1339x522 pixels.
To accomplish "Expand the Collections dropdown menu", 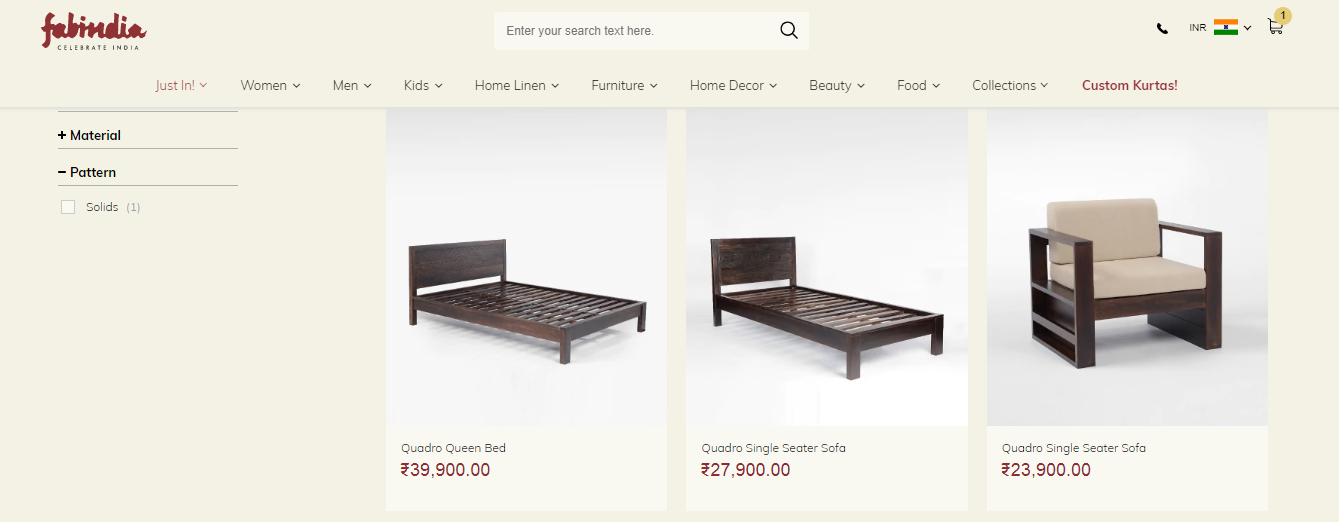I will [1010, 85].
